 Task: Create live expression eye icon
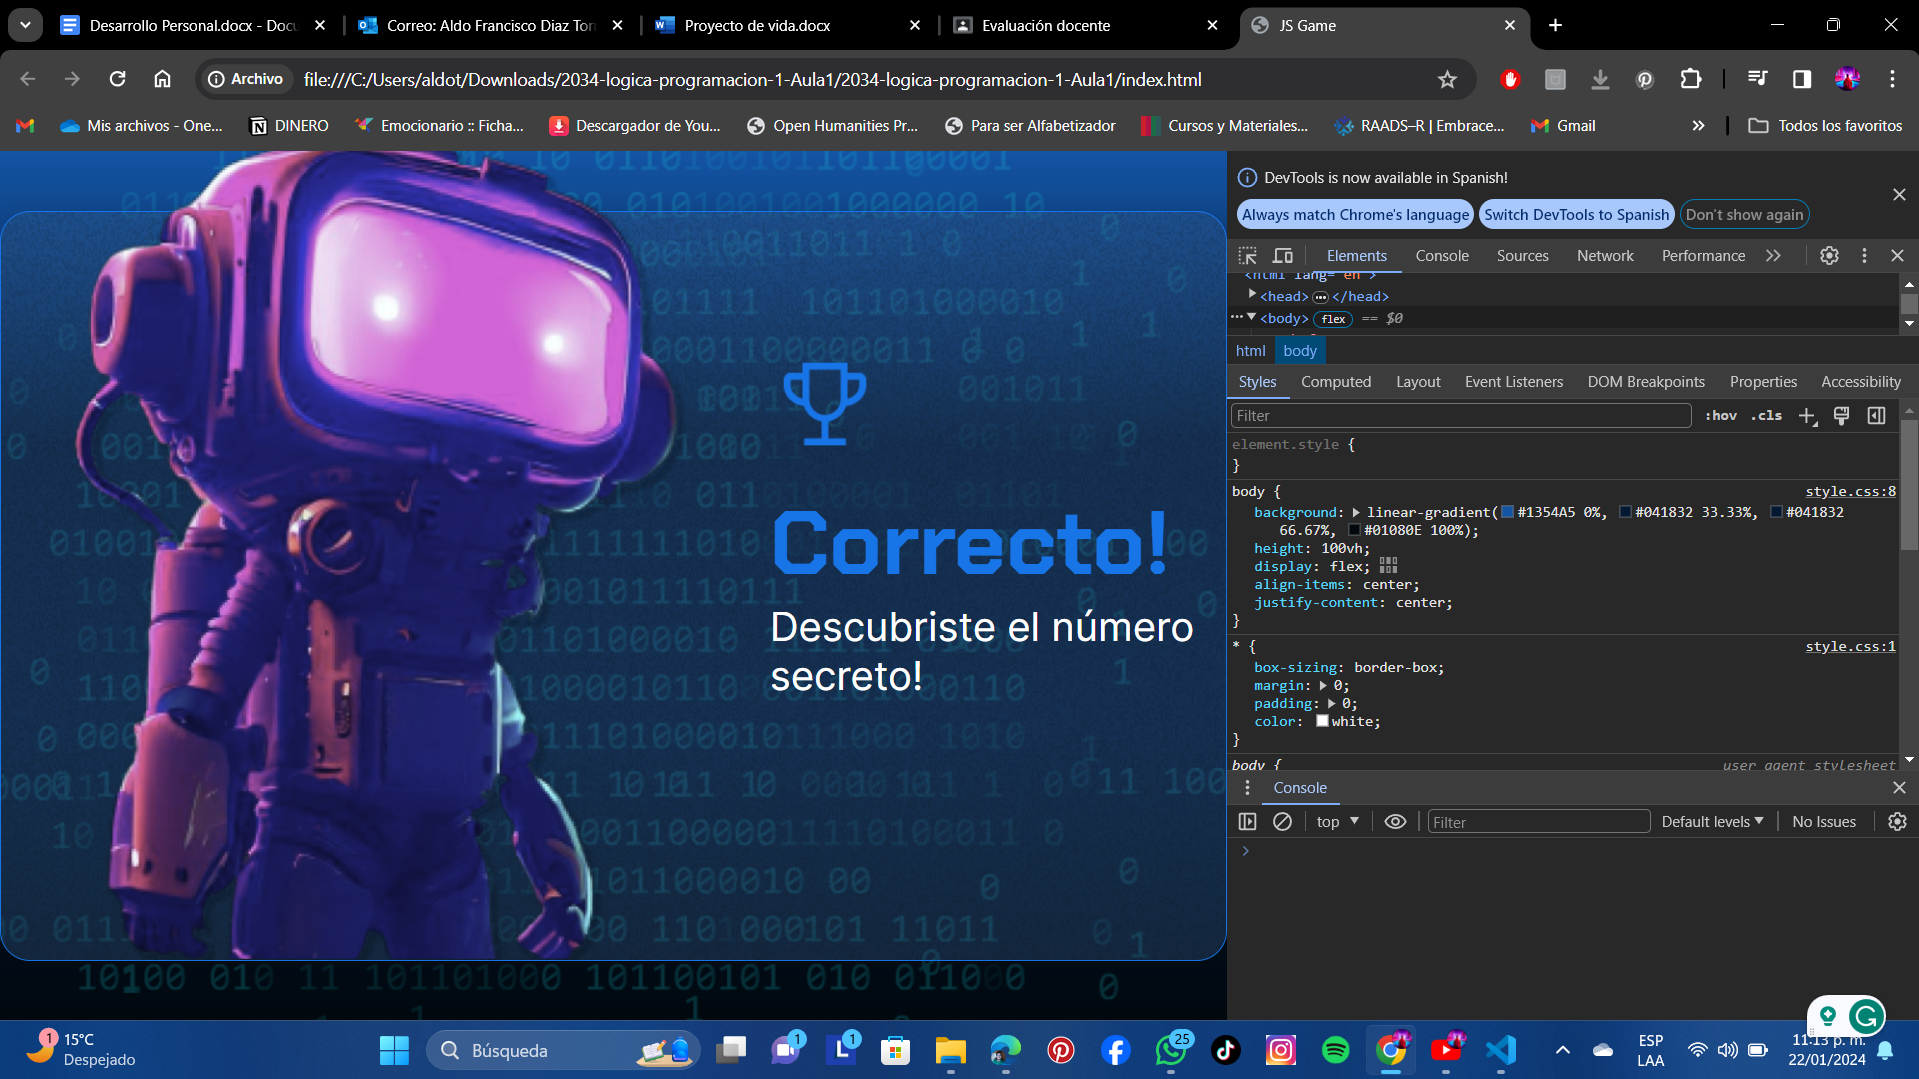coord(1395,822)
